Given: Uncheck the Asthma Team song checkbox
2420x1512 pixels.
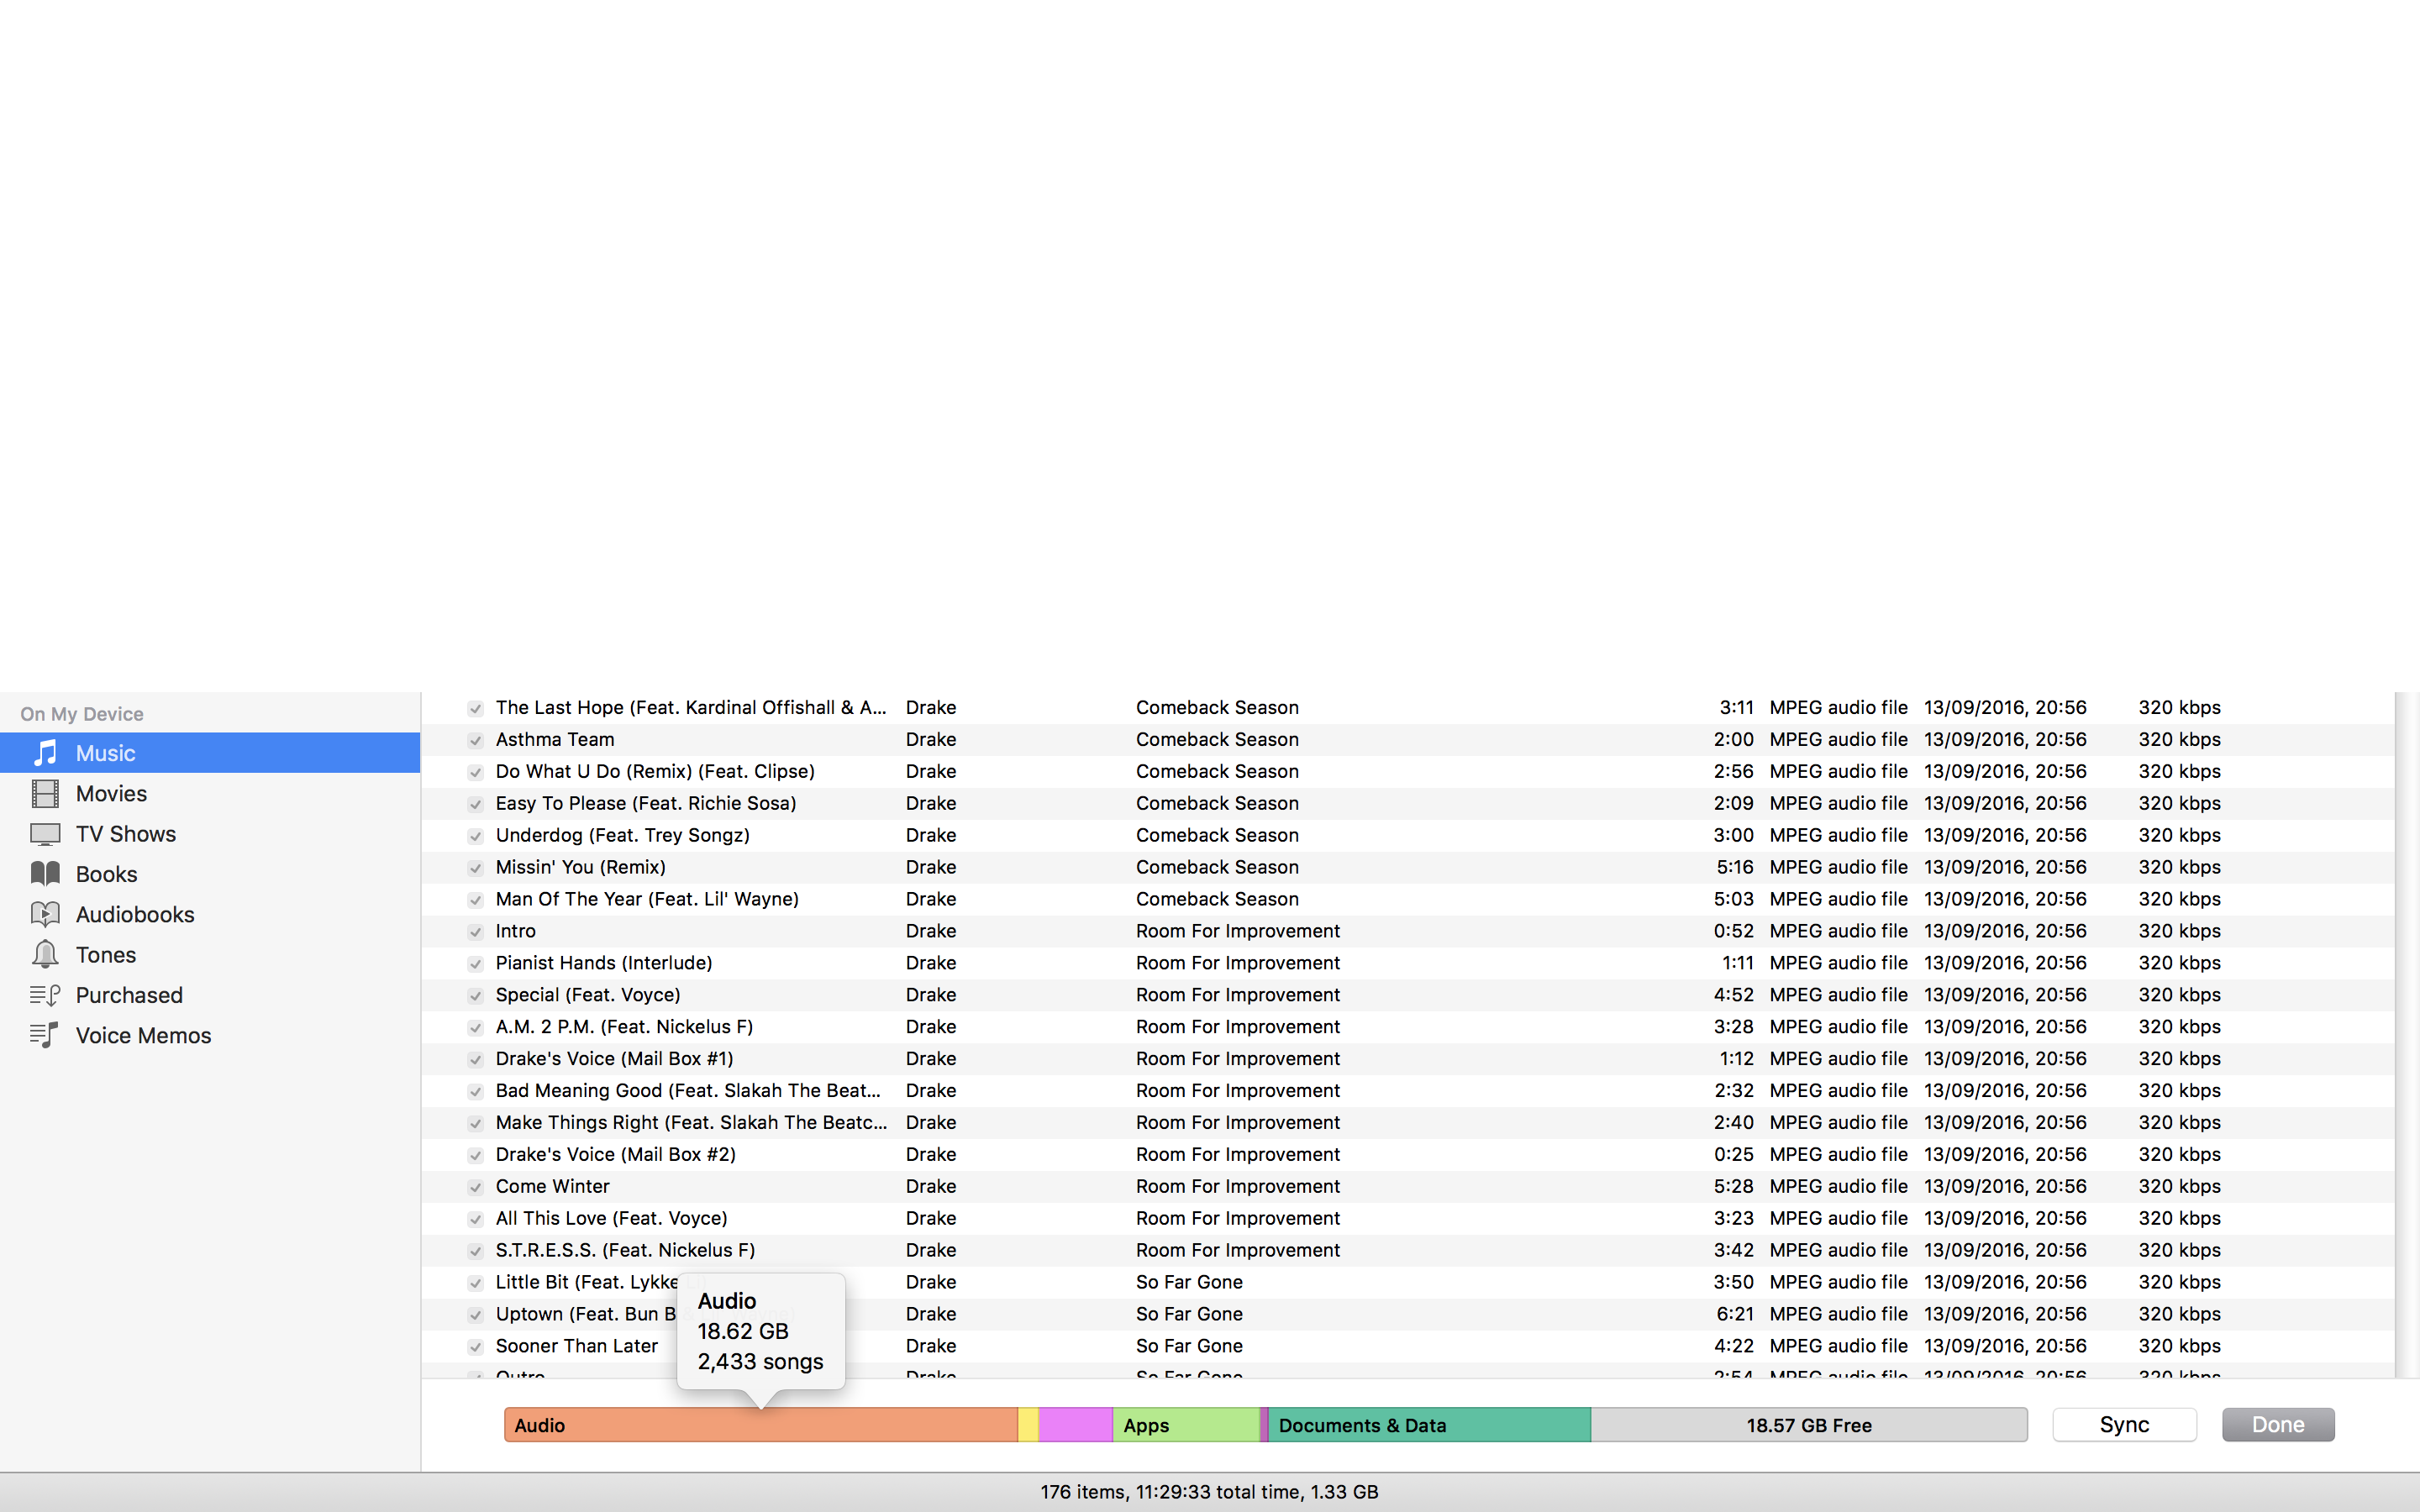Looking at the screenshot, I should (x=476, y=740).
